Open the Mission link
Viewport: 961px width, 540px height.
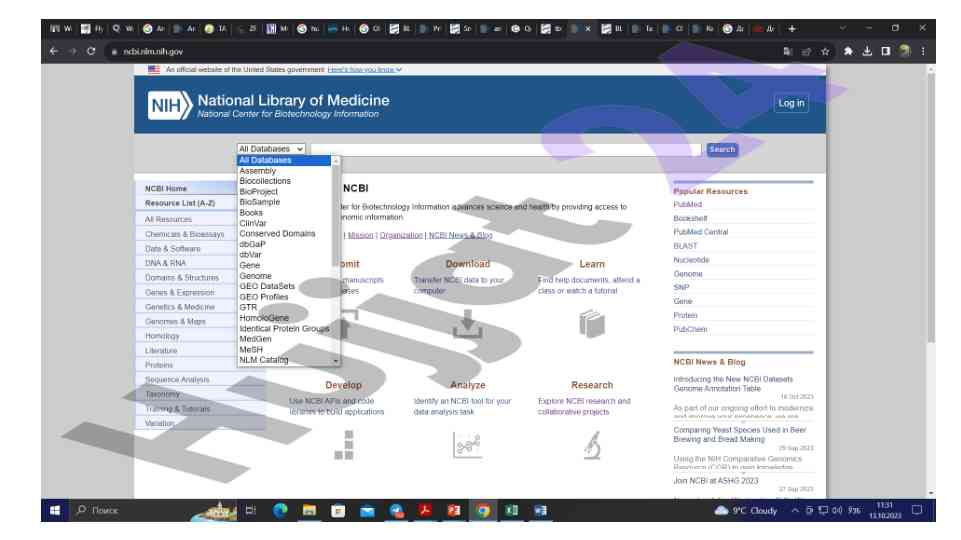click(360, 235)
